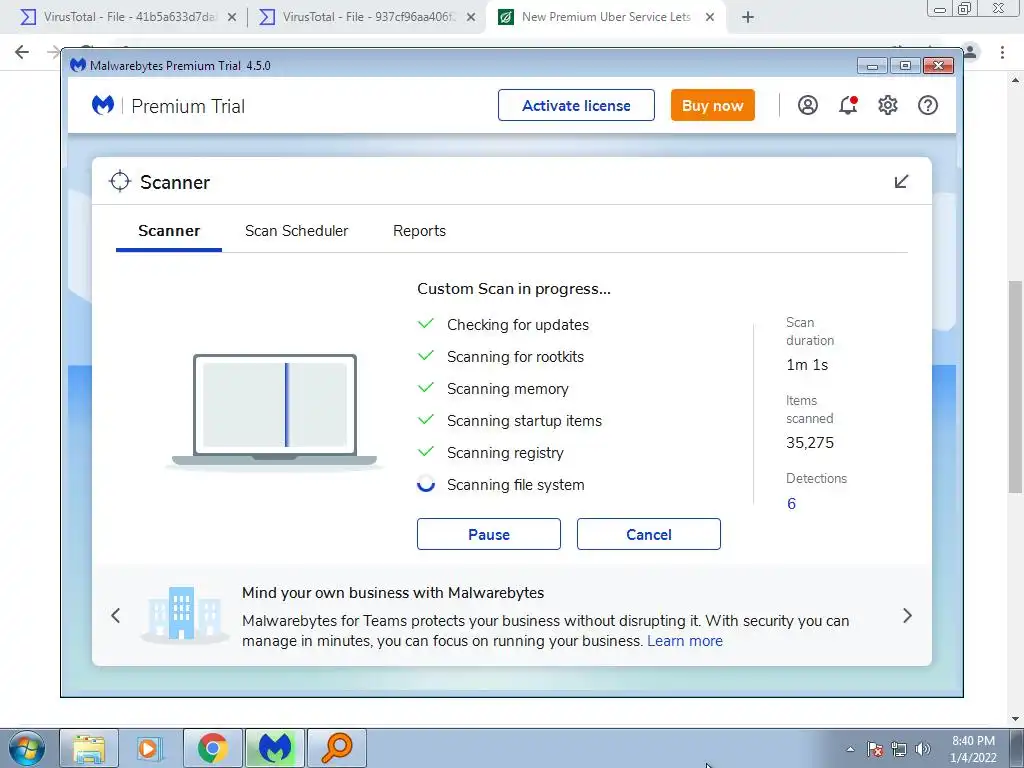Viewport: 1024px width, 768px height.
Task: Click the Buy now button
Action: pos(712,105)
